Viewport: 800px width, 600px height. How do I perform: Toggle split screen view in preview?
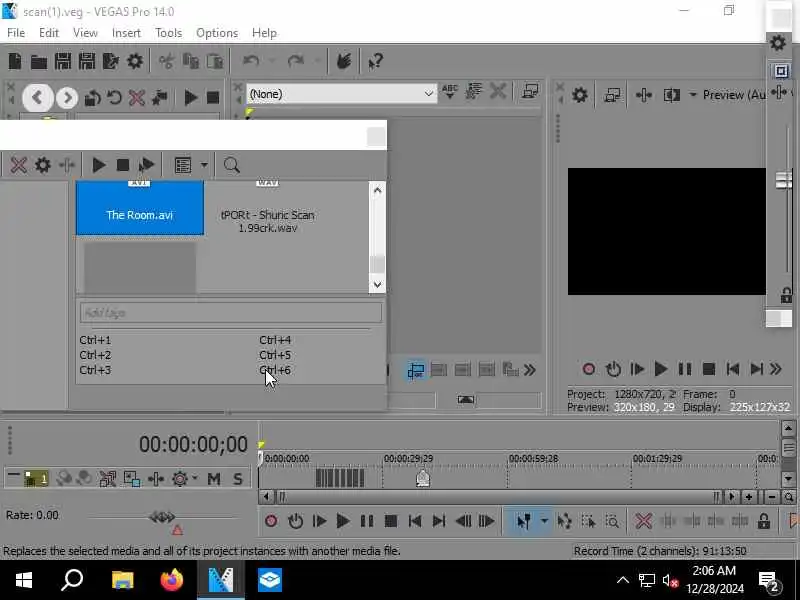click(671, 95)
